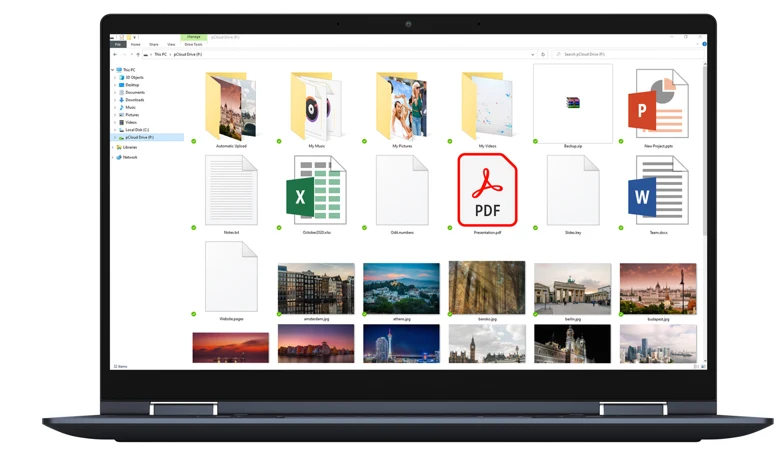Viewport: 783px width, 460px height.
Task: Open the My Music folder
Action: tap(317, 107)
